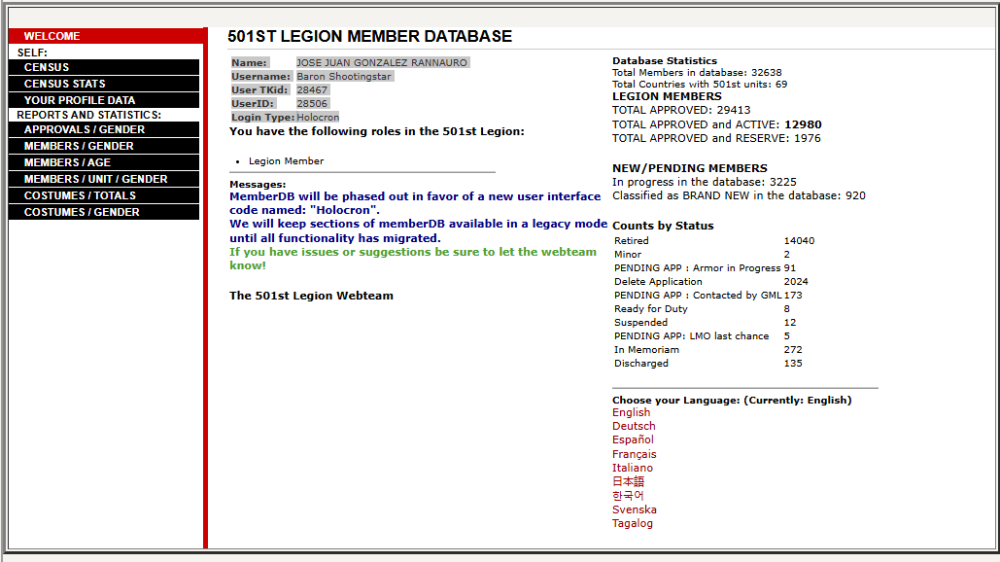
Task: Open the CENSUS page
Action: click(104, 67)
